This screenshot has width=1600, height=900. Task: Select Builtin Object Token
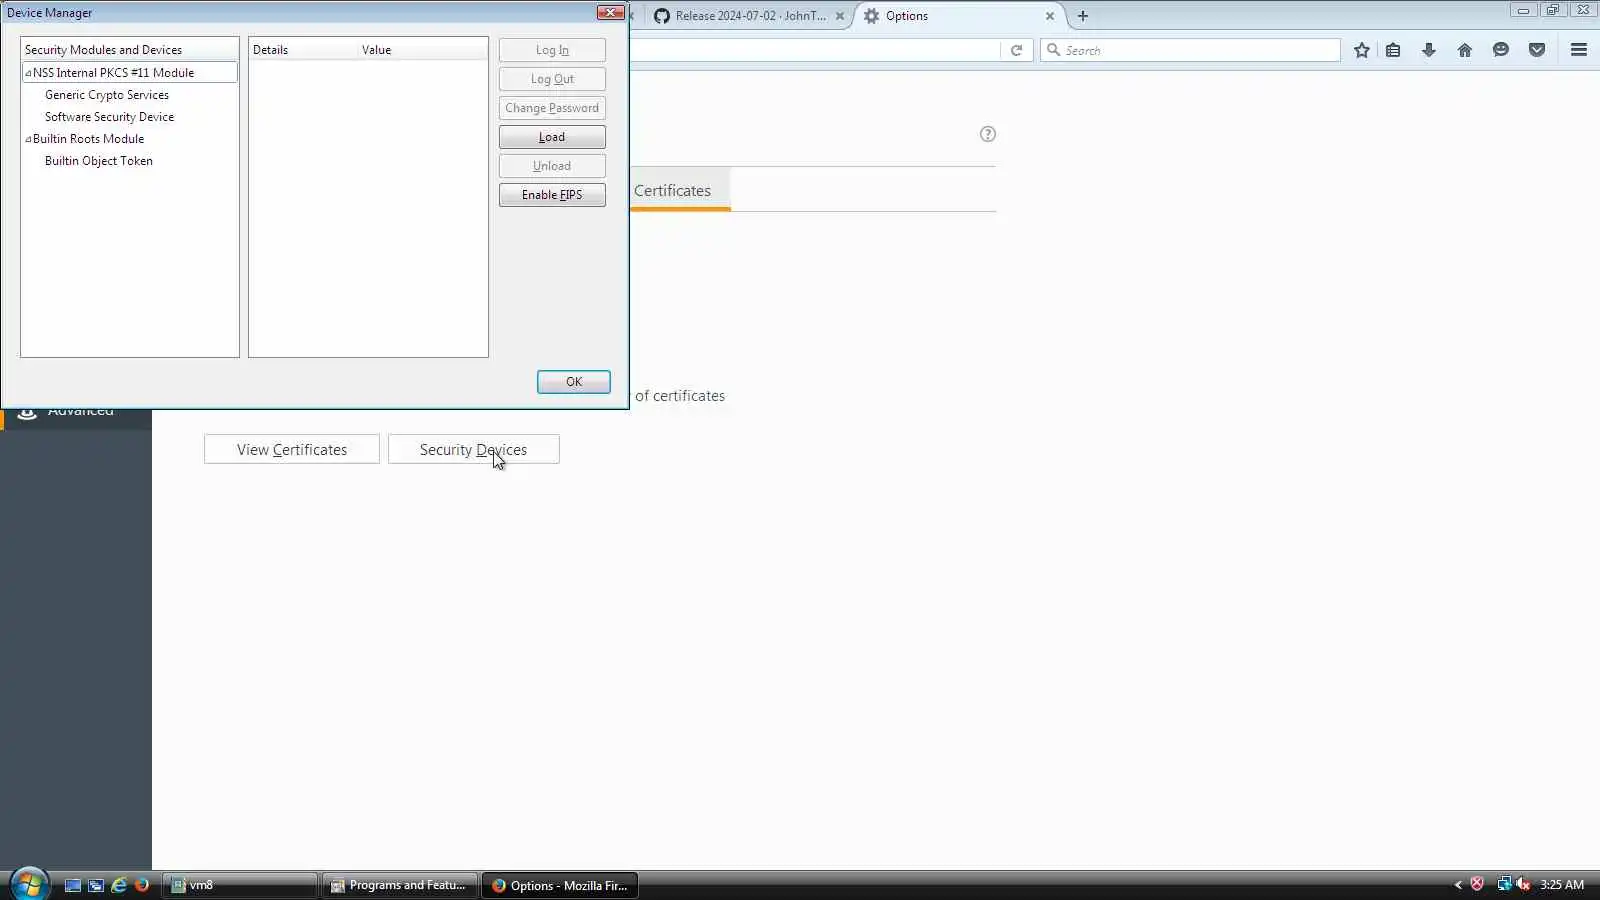click(99, 161)
